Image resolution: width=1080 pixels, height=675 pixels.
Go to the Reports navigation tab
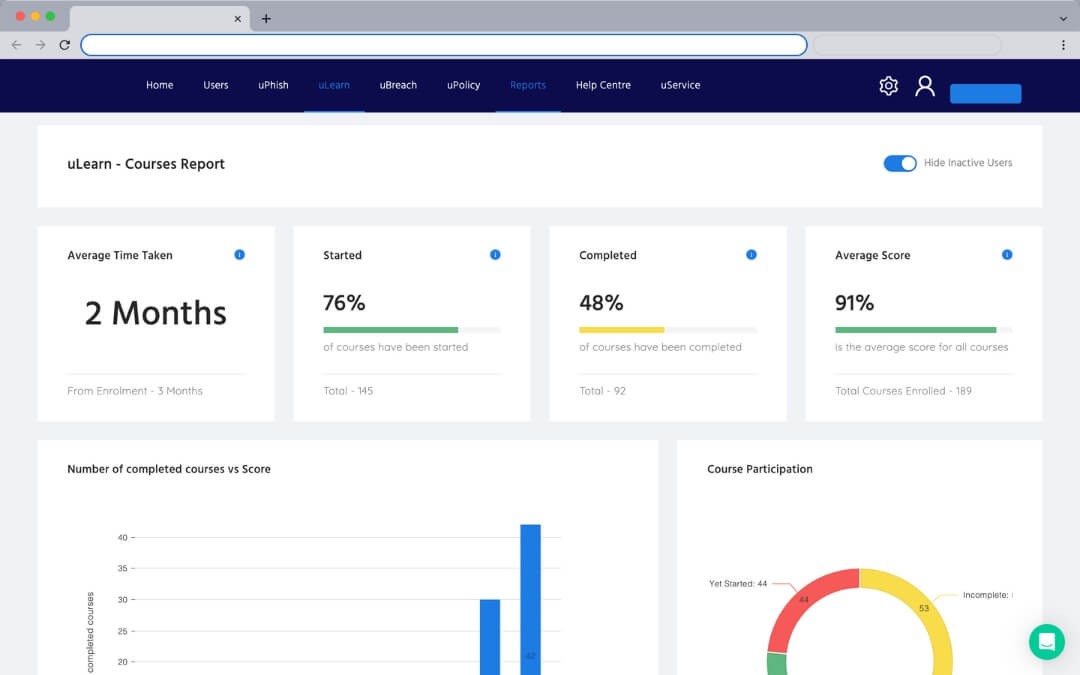point(528,85)
